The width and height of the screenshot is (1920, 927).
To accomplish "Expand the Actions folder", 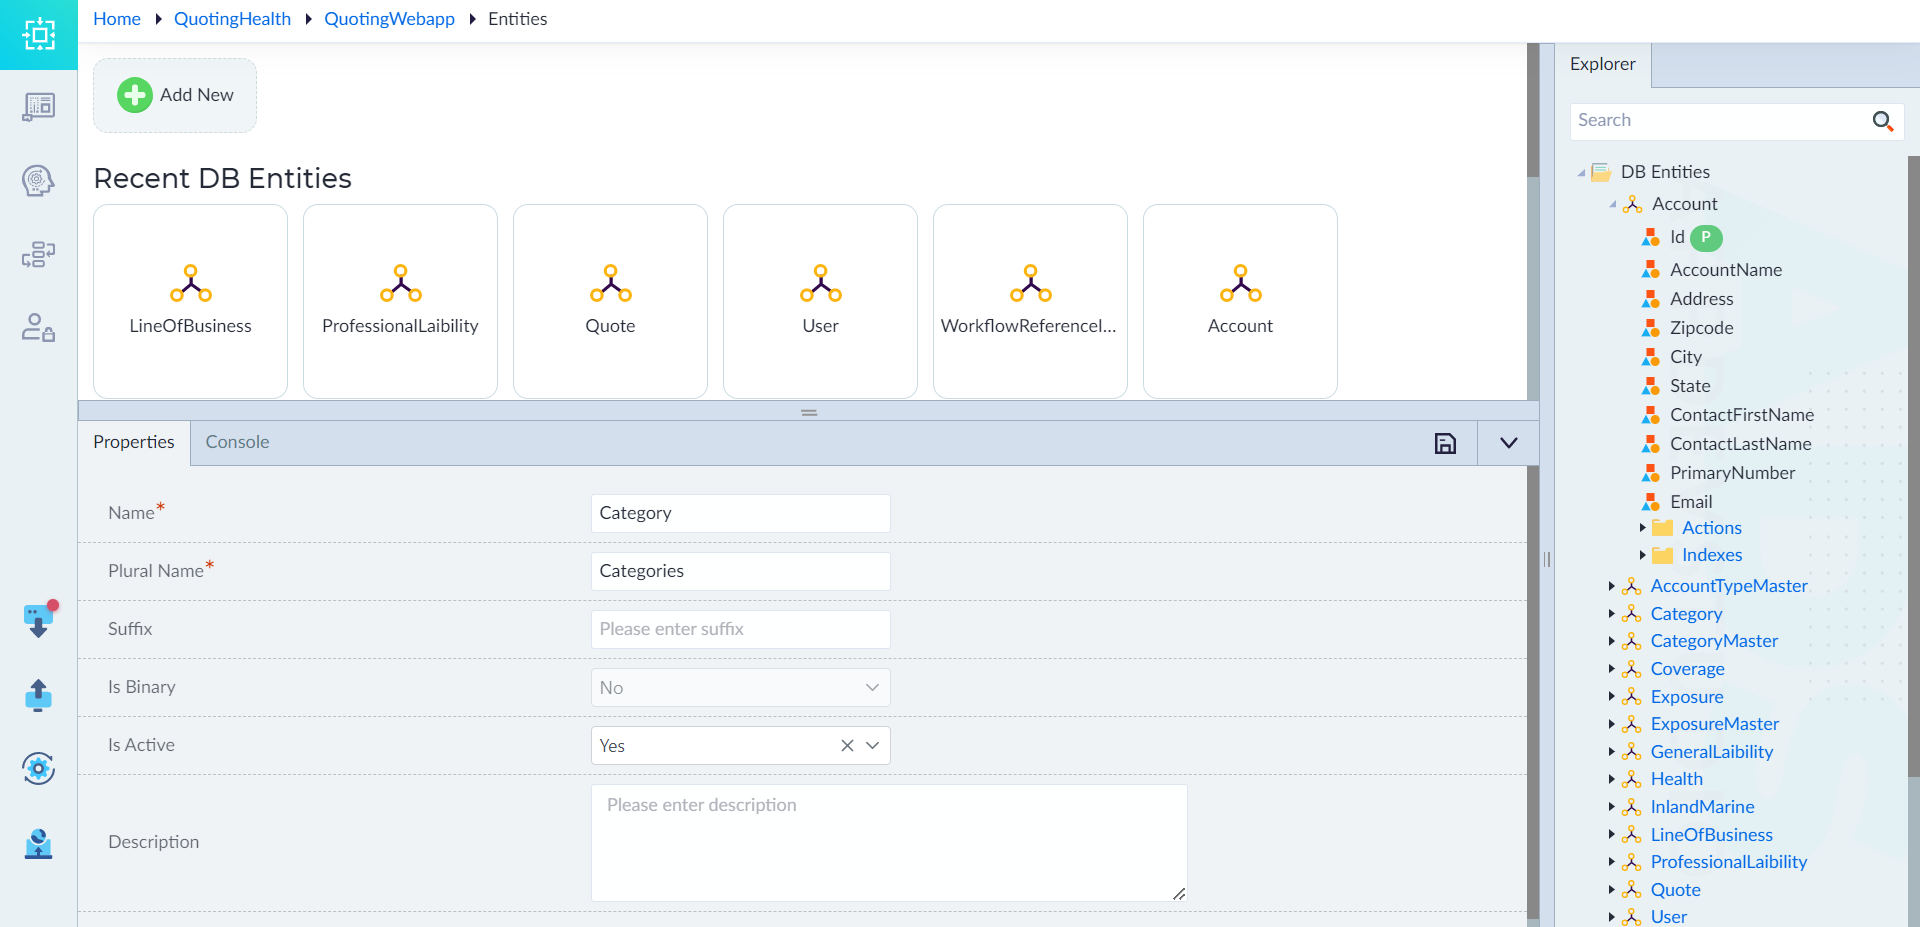I will (1642, 528).
